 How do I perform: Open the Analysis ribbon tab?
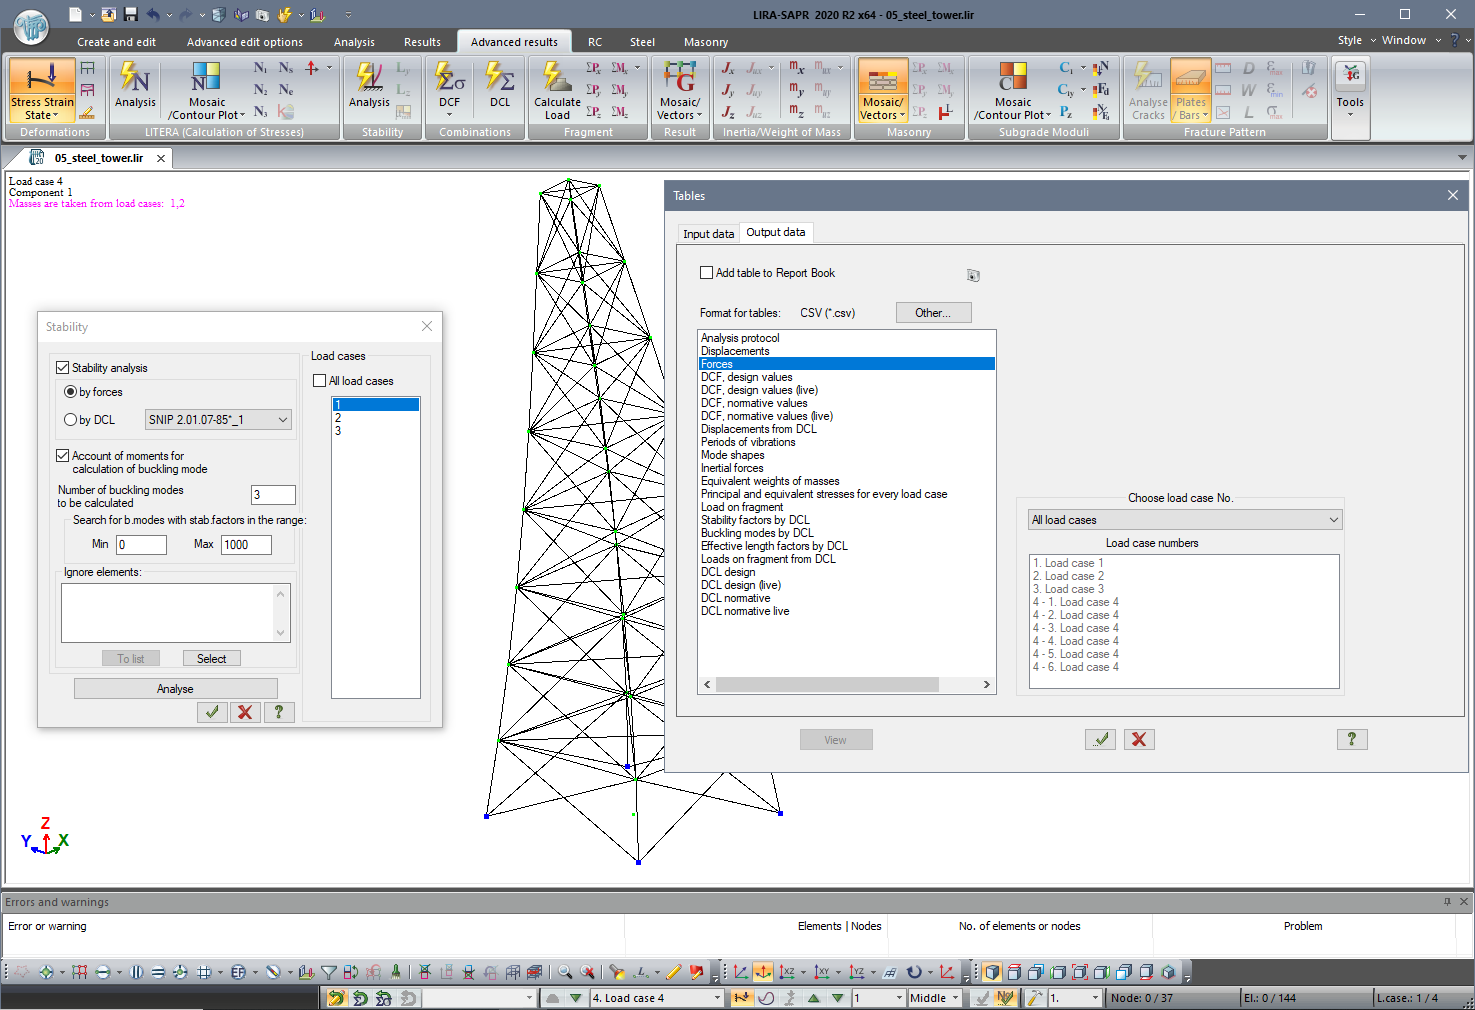click(354, 42)
